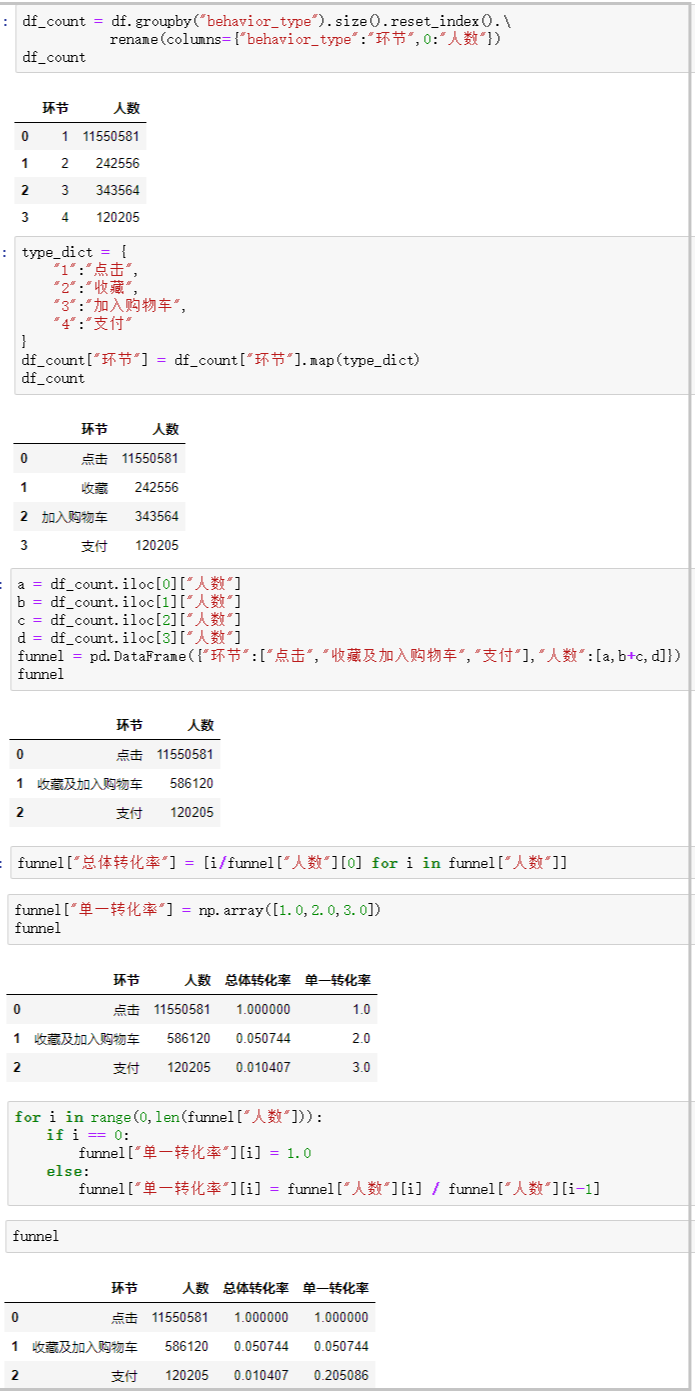
Task: Click the "else:" keyword line
Action: [68, 1171]
